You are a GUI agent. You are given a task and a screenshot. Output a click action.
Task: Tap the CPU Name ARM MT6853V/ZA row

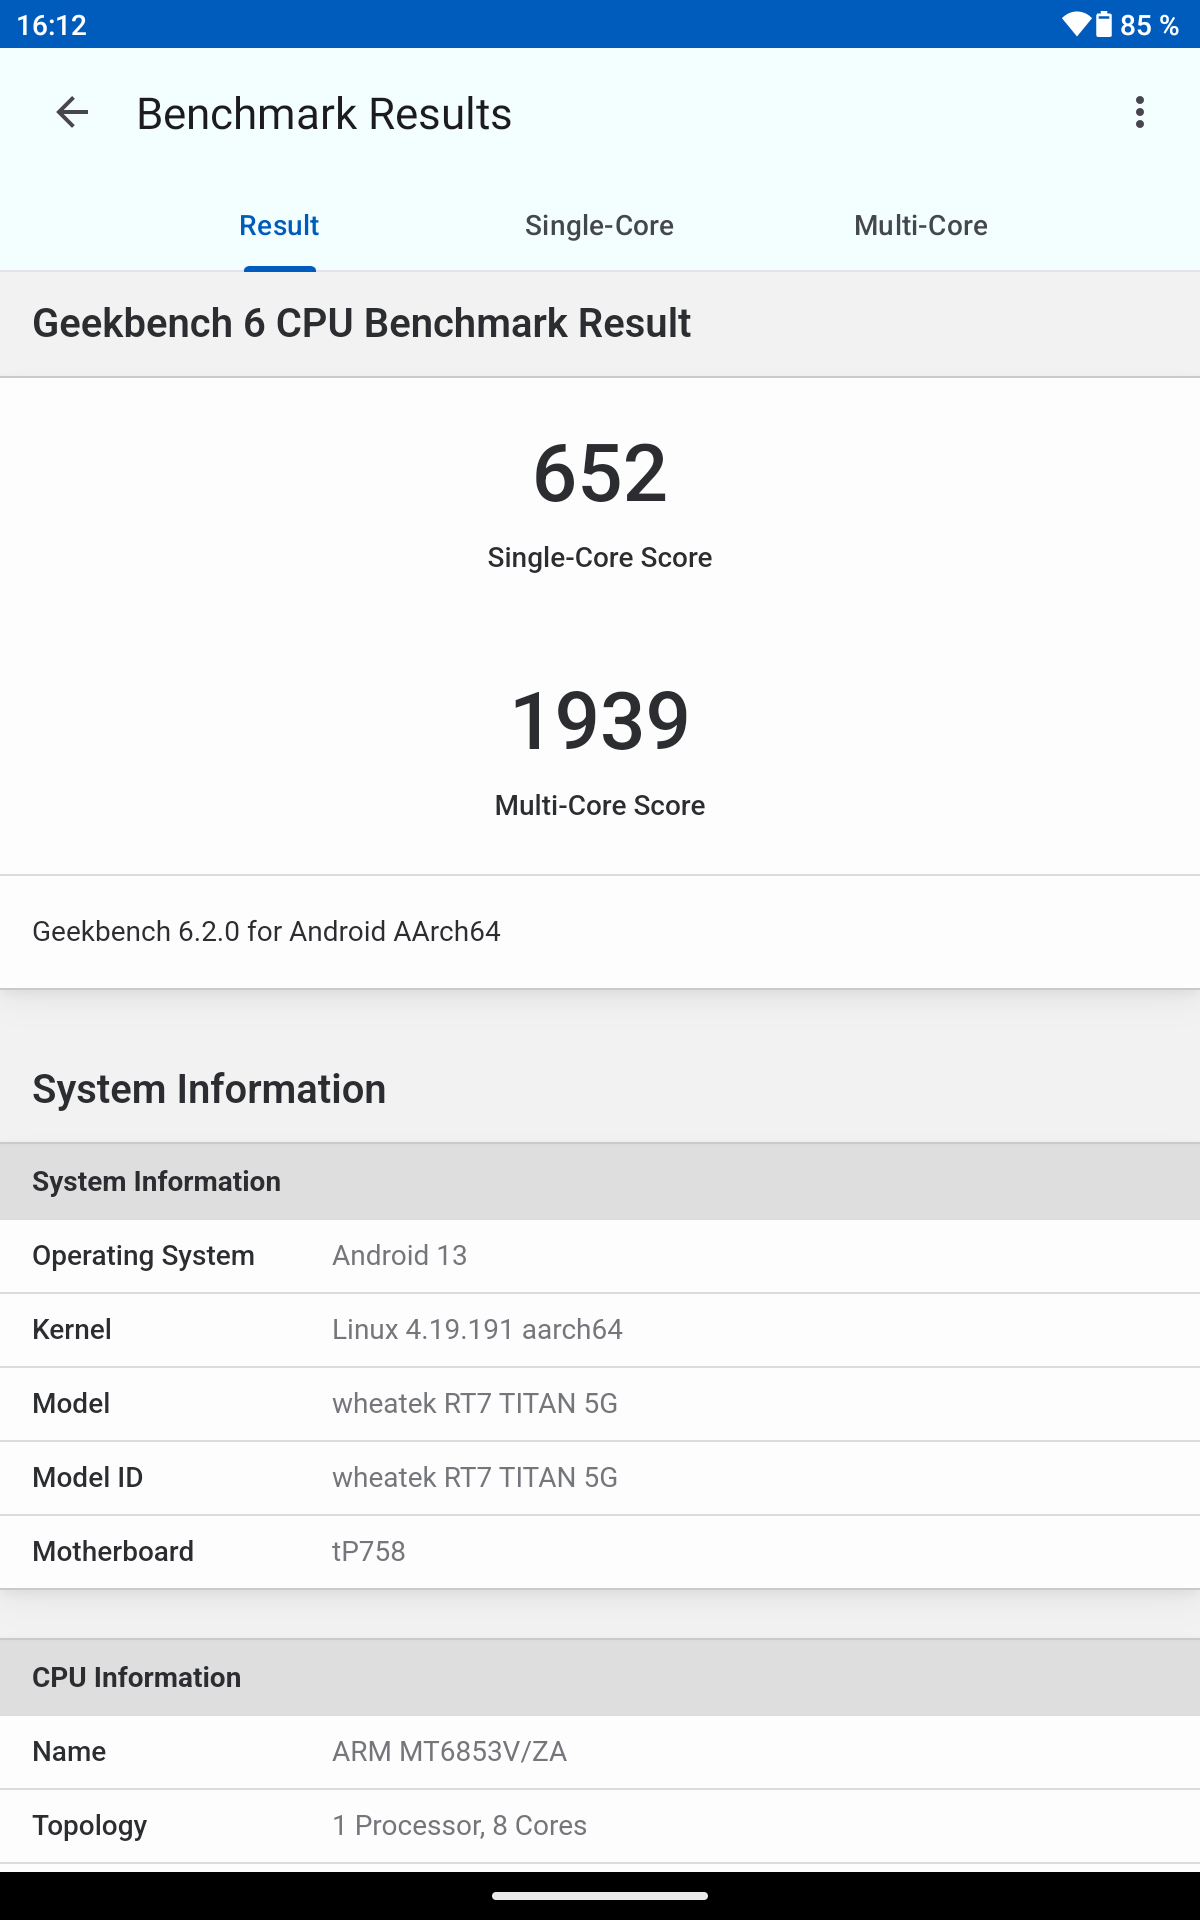pos(600,1752)
